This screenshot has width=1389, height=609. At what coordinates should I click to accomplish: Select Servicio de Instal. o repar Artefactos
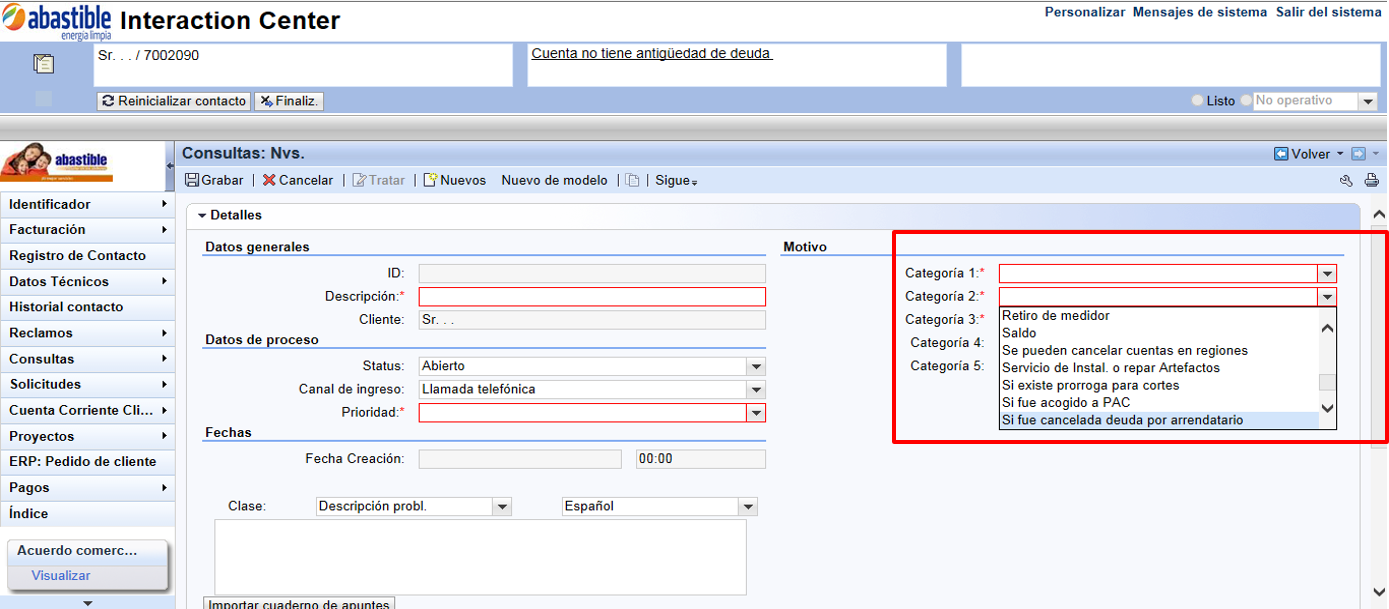1159,368
